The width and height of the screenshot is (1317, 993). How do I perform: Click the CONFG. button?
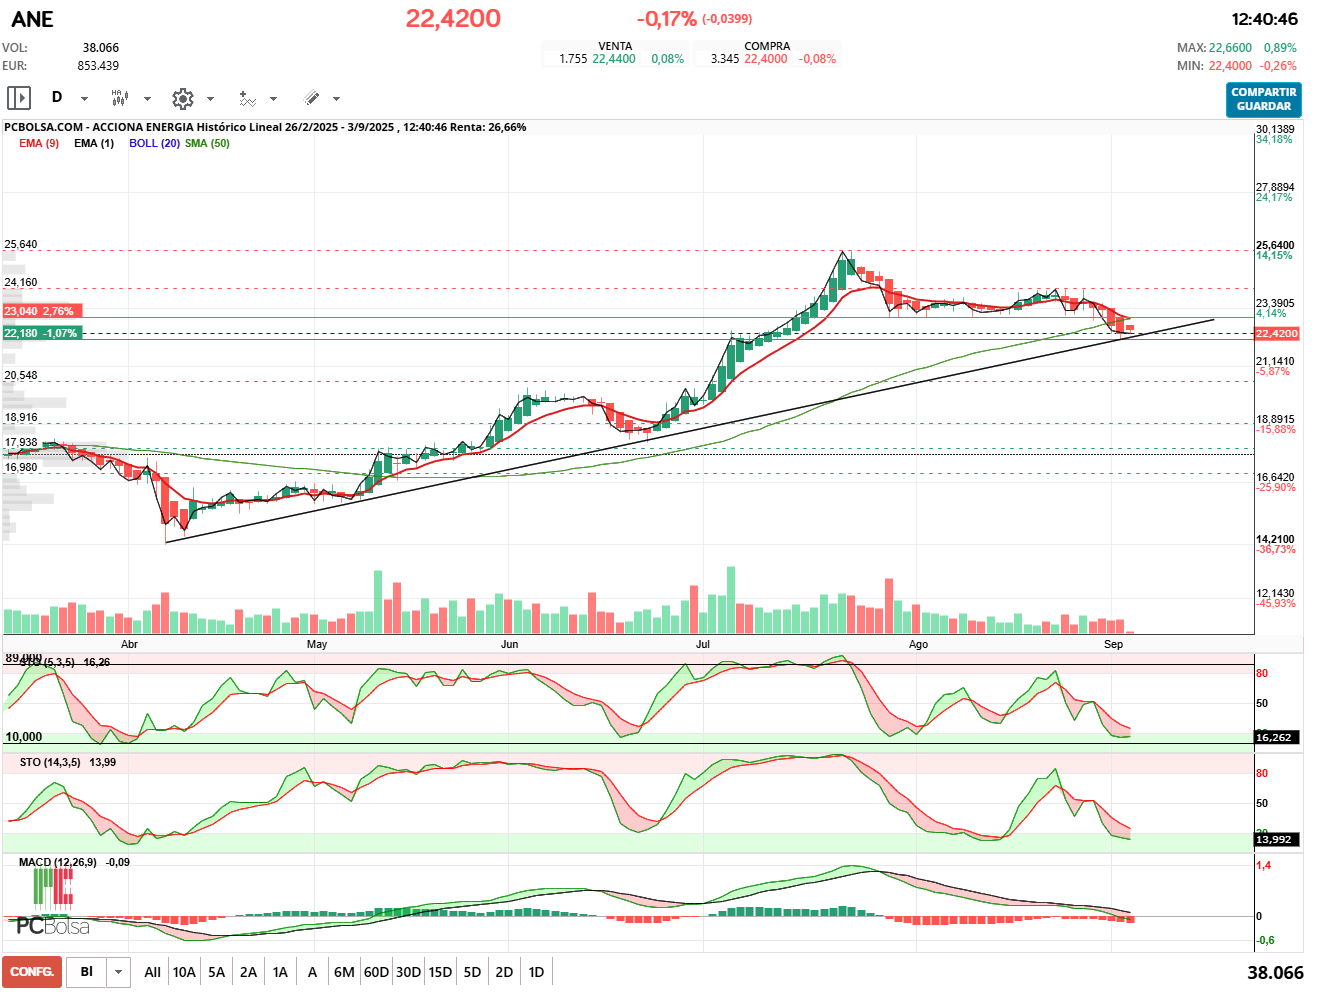tap(32, 972)
